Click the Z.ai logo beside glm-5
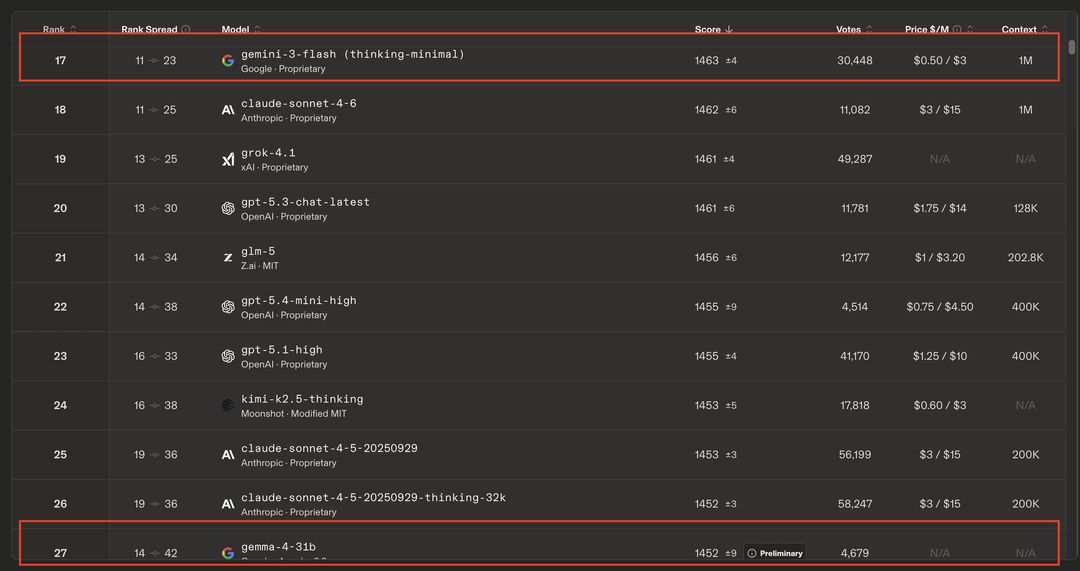 [228, 258]
